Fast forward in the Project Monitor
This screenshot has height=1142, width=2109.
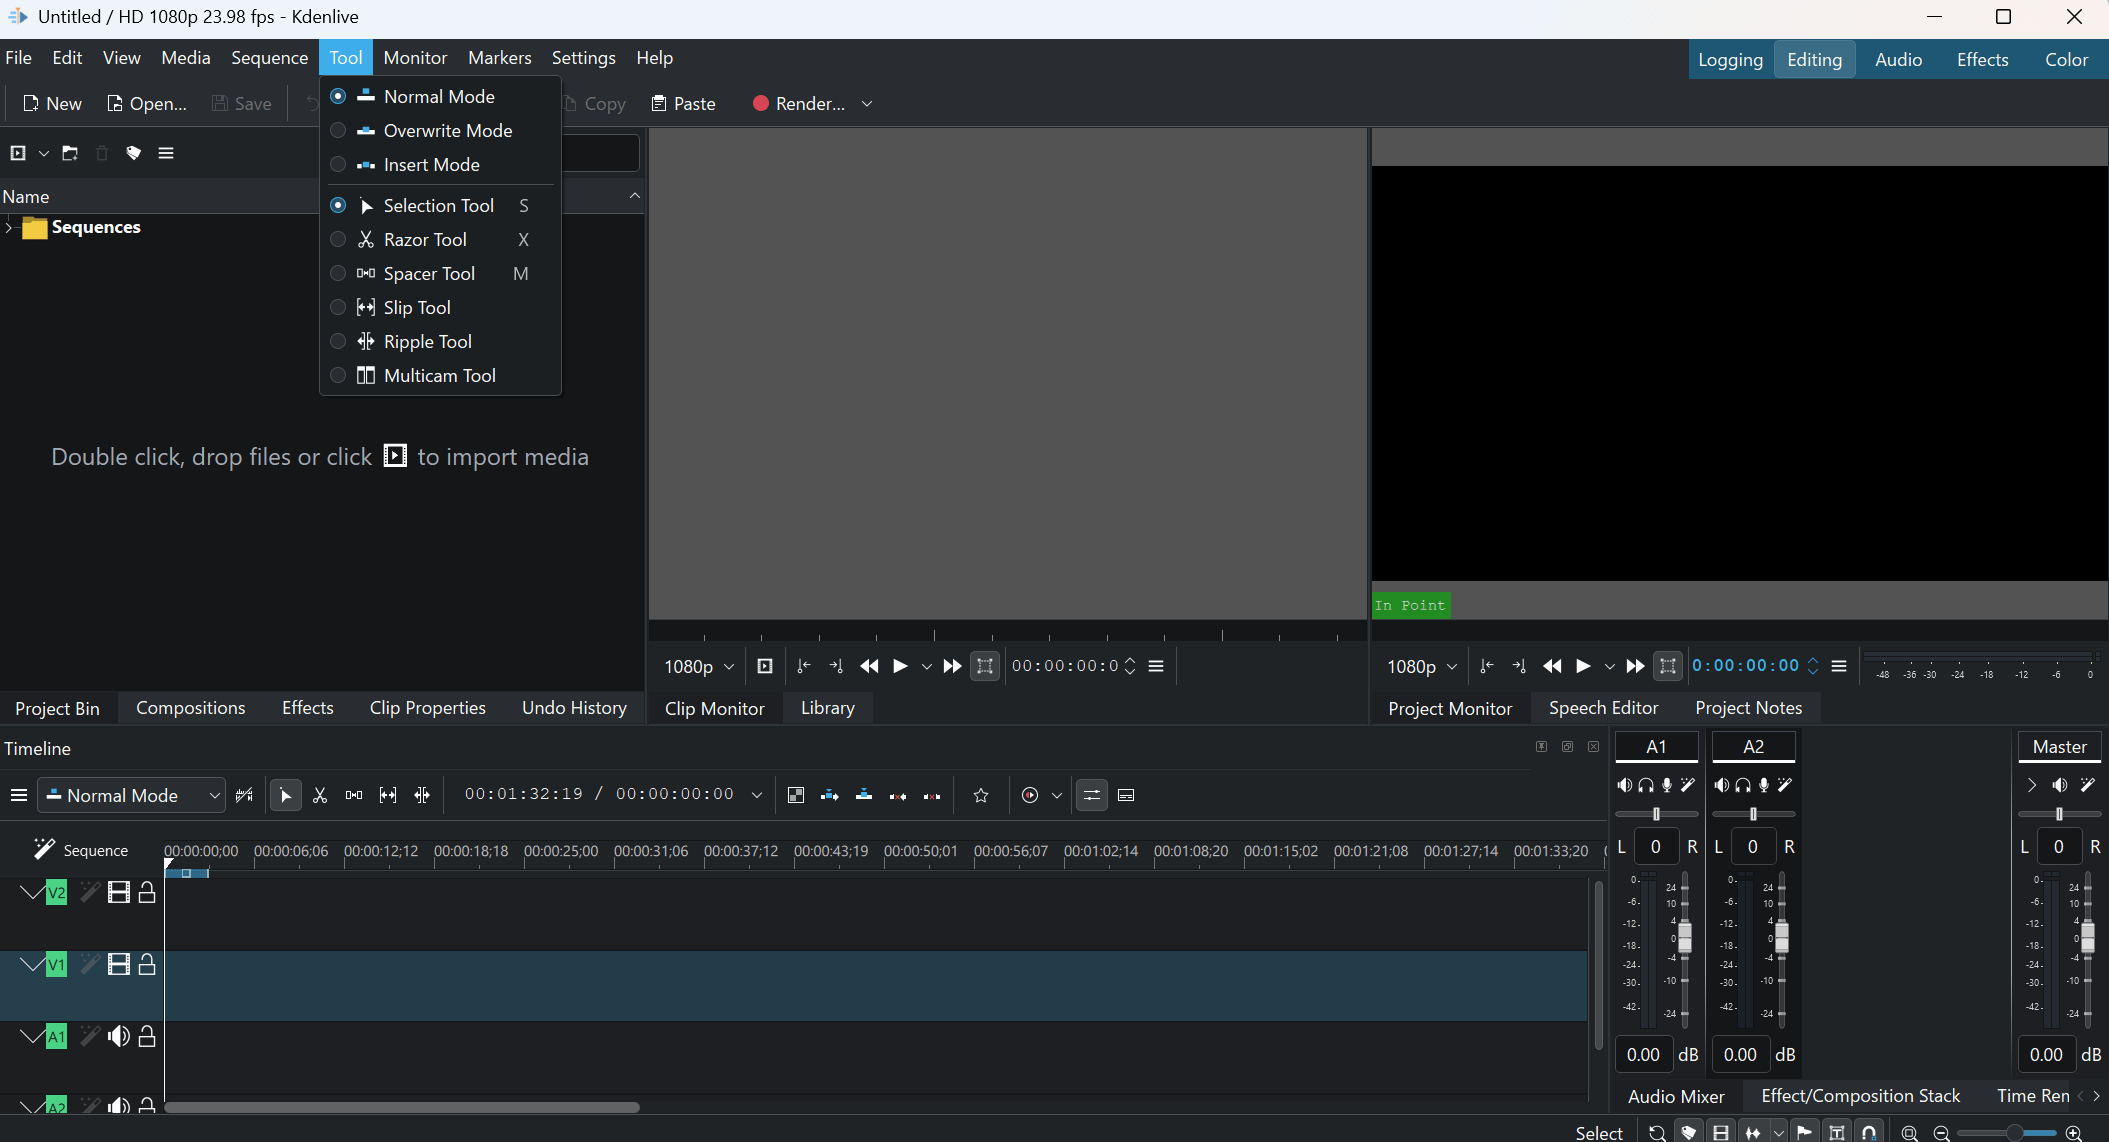tap(1635, 666)
